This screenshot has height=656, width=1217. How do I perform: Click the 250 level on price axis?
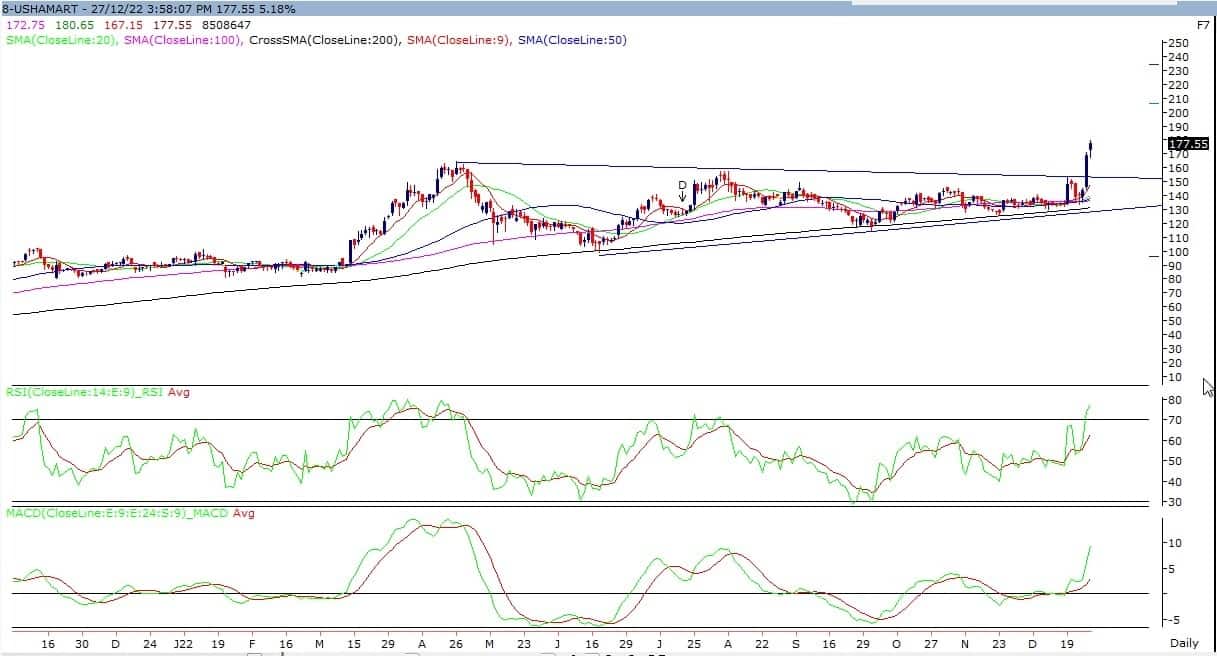coord(1179,43)
